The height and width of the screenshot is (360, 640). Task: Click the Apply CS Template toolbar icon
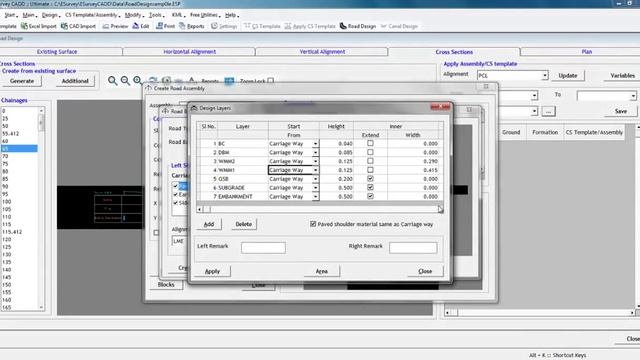coord(310,26)
